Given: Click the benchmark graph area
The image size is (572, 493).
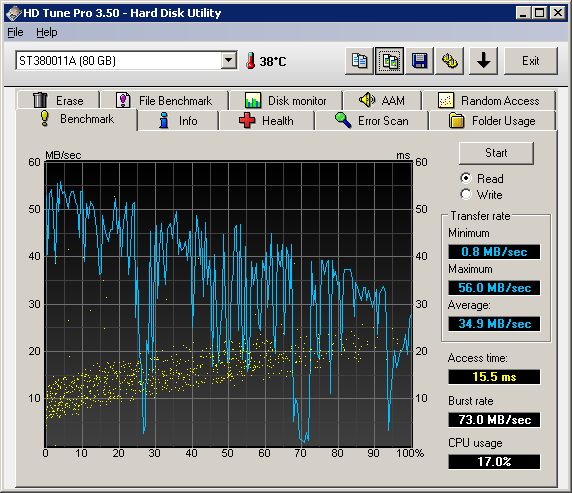Looking at the screenshot, I should 229,304.
